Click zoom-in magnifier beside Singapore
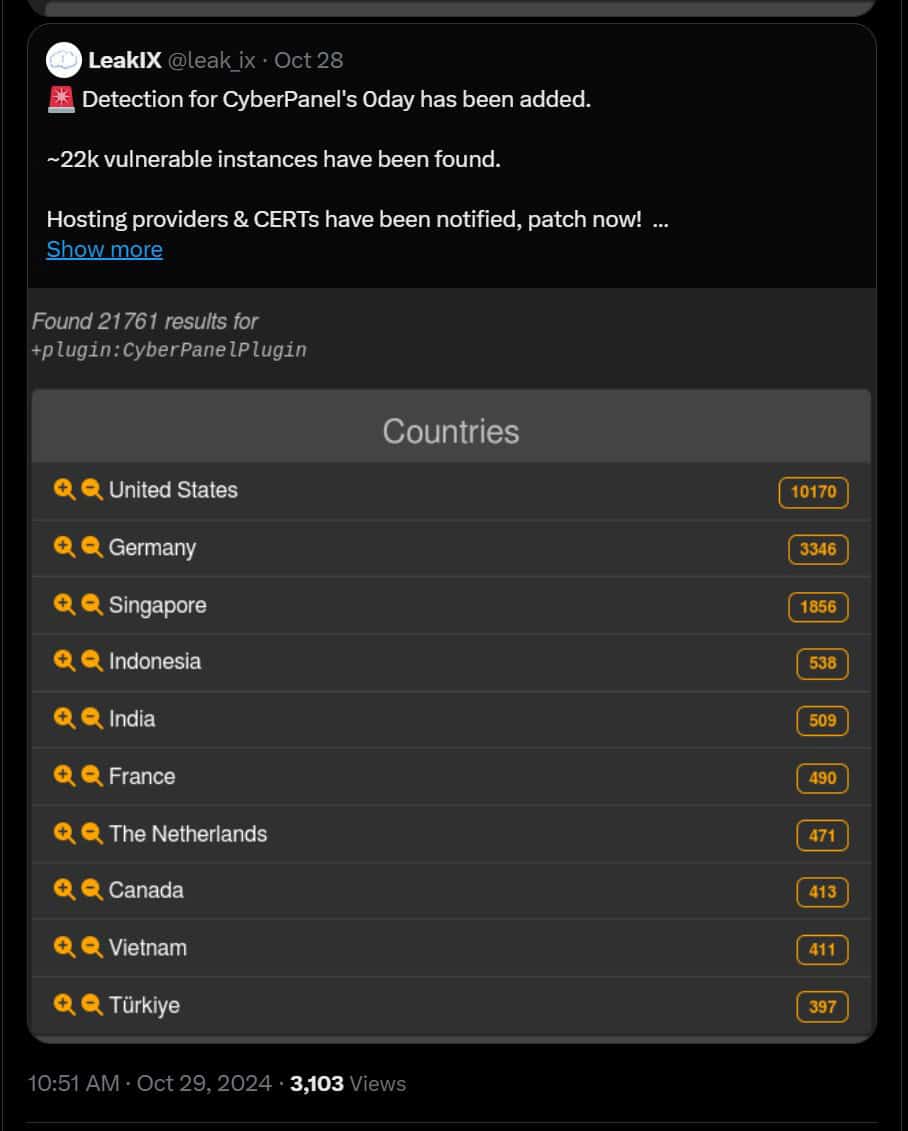Viewport: 908px width, 1131px height. [x=64, y=604]
